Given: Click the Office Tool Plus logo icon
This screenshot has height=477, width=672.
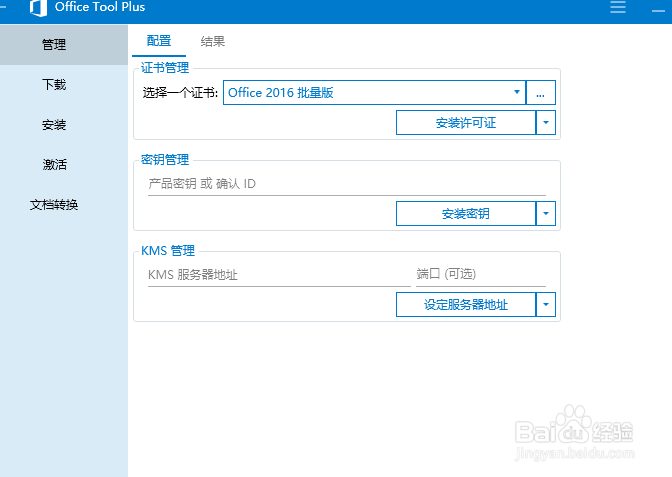Looking at the screenshot, I should pos(39,8).
